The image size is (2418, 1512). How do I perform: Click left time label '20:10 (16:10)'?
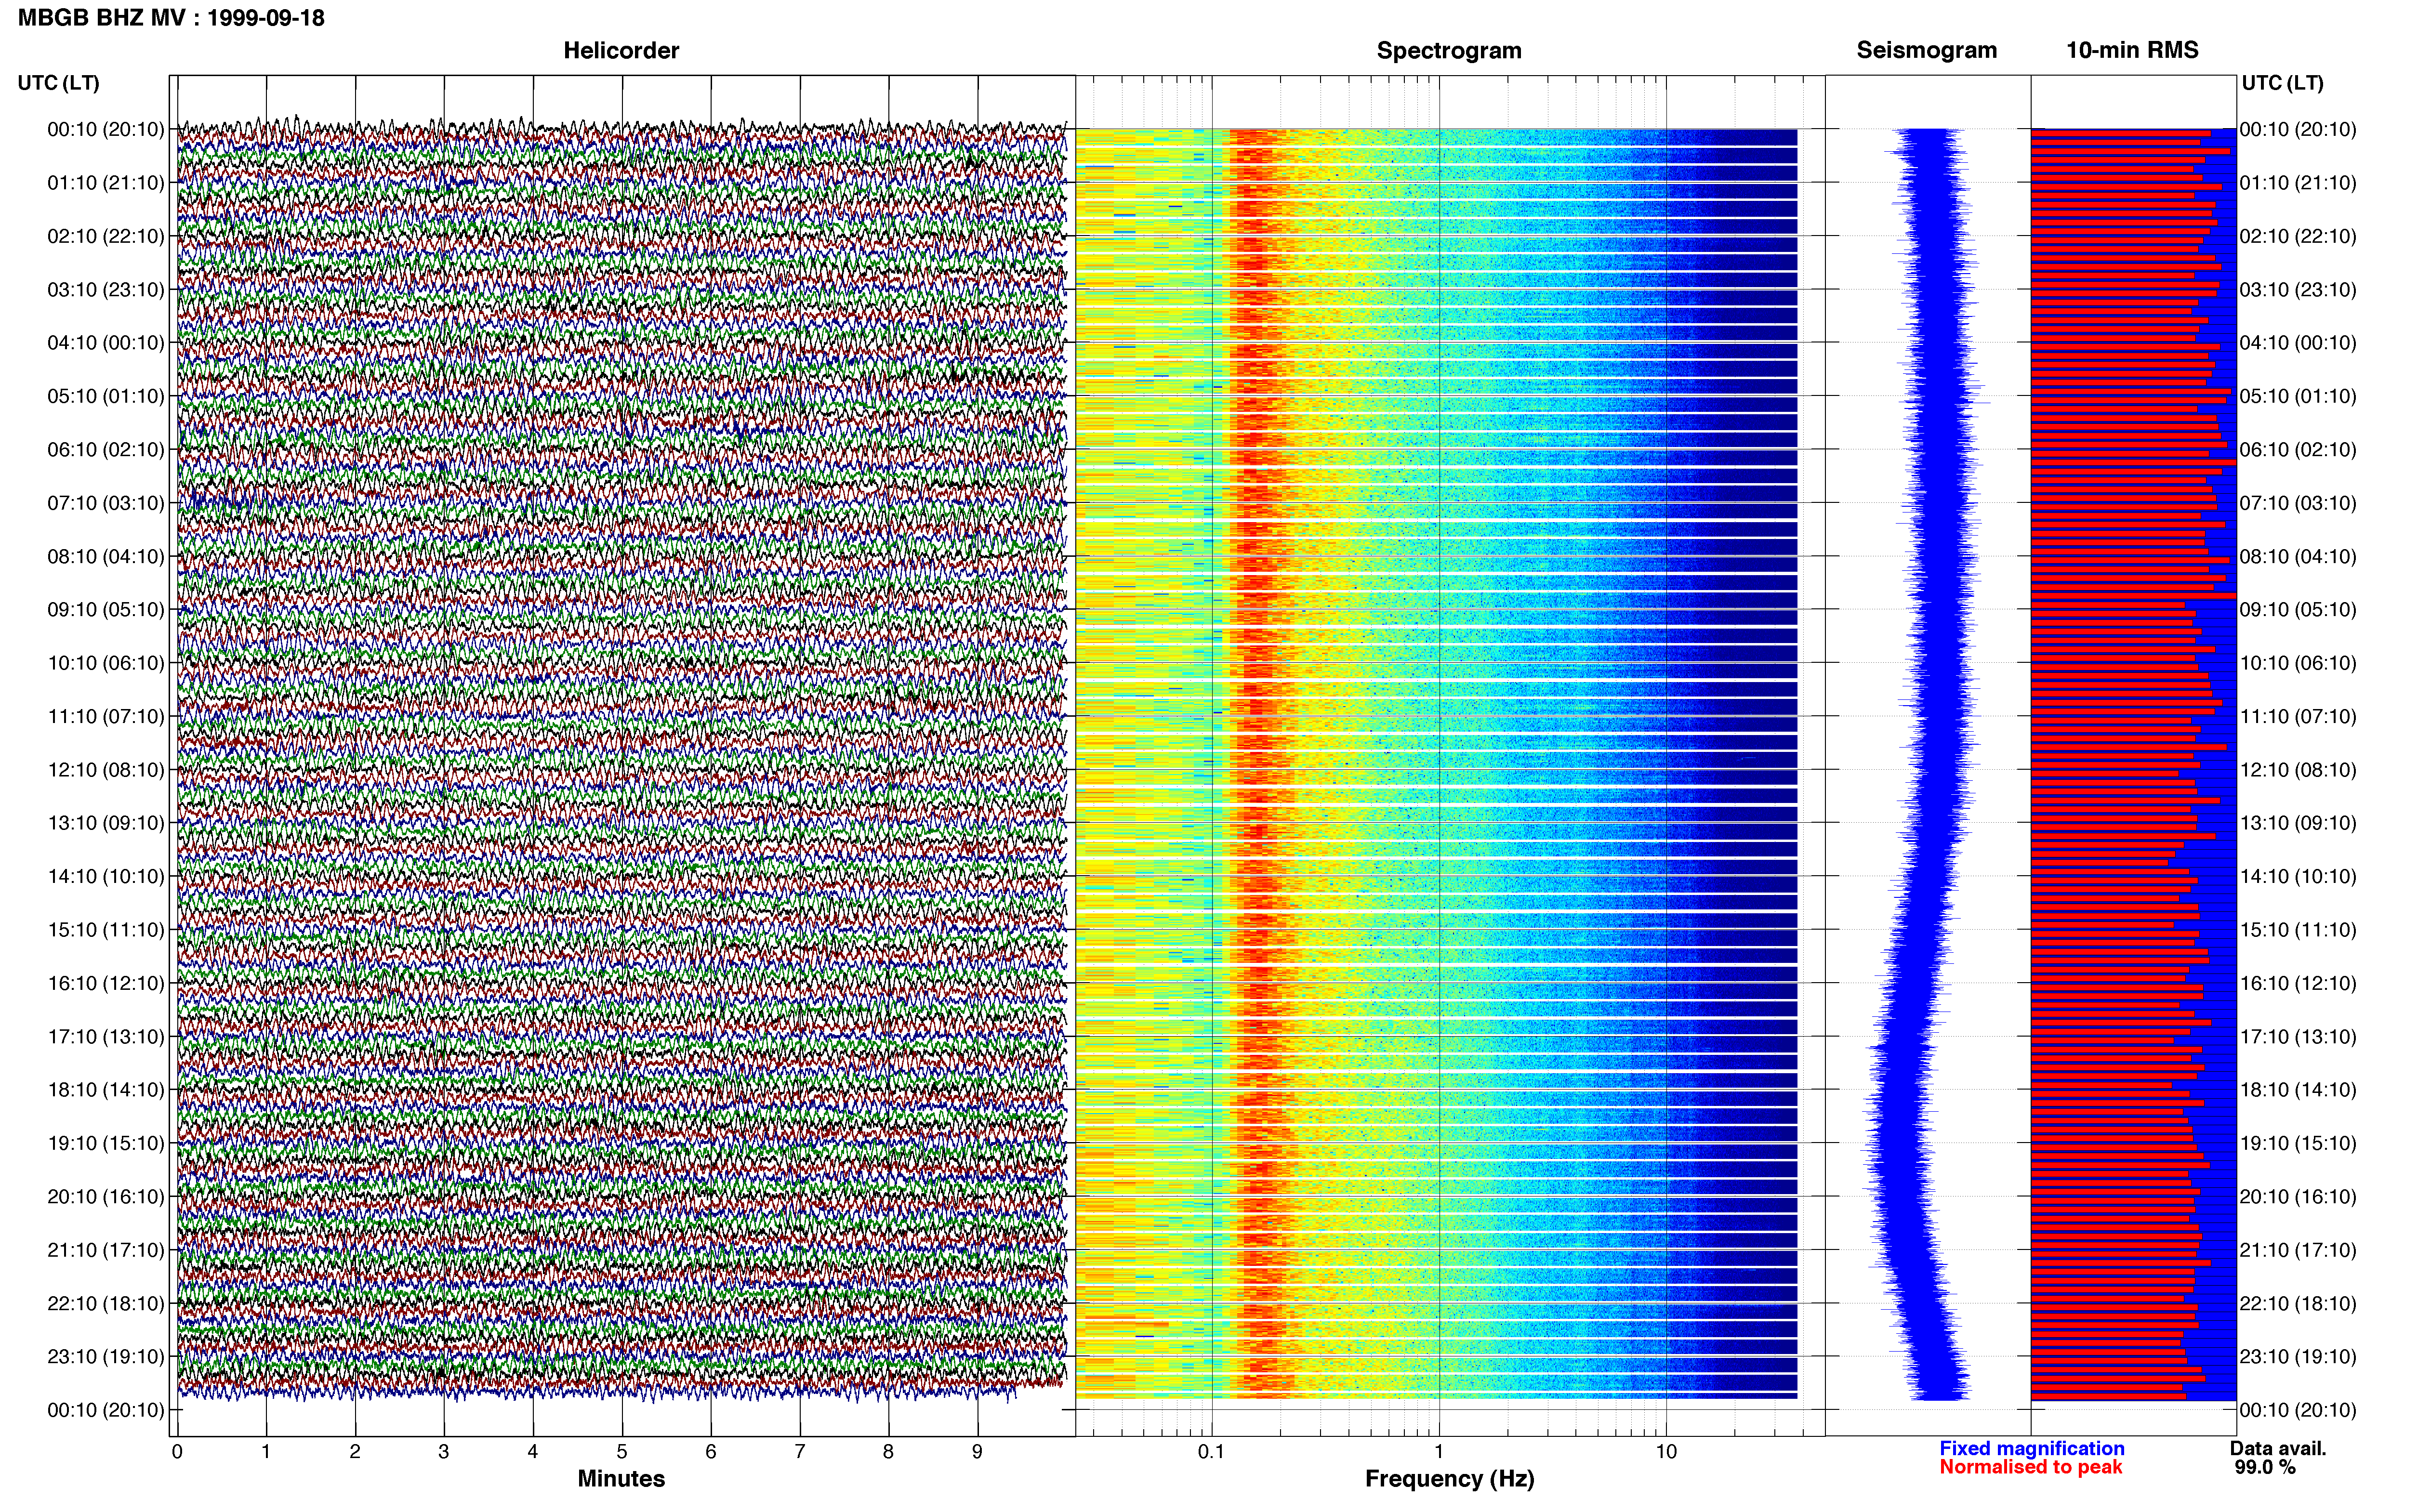coord(106,1197)
